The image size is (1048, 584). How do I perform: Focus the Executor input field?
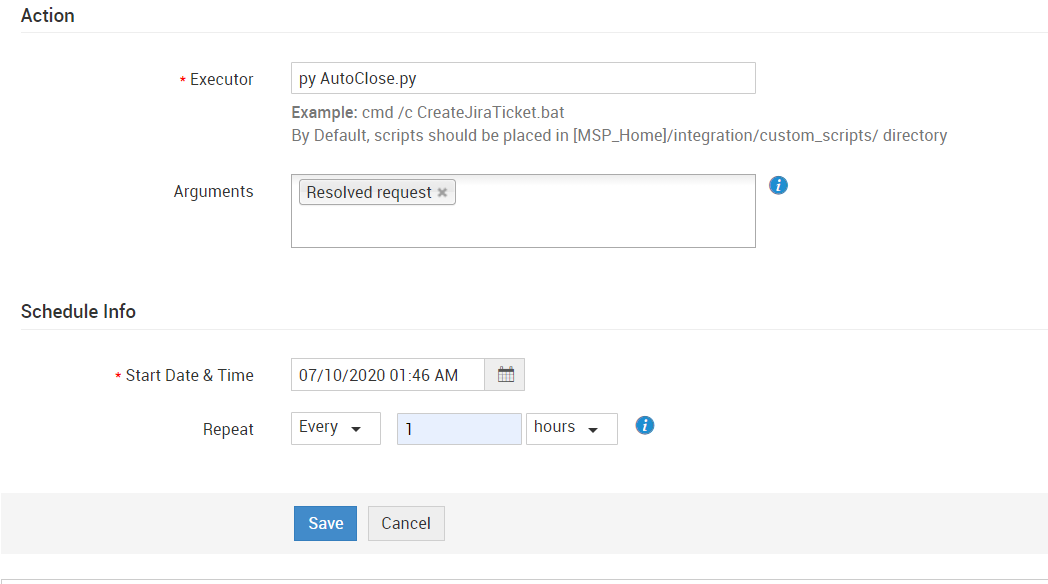coord(522,78)
